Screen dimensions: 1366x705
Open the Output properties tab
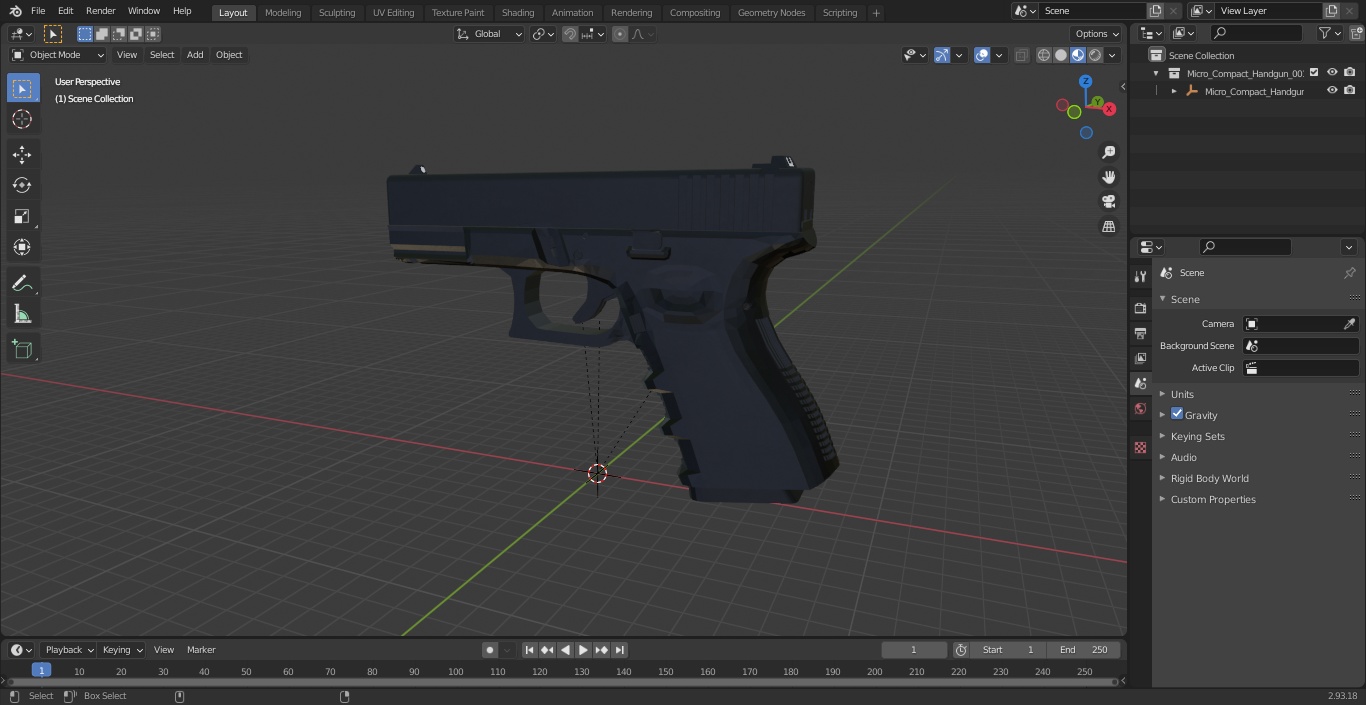click(1140, 333)
